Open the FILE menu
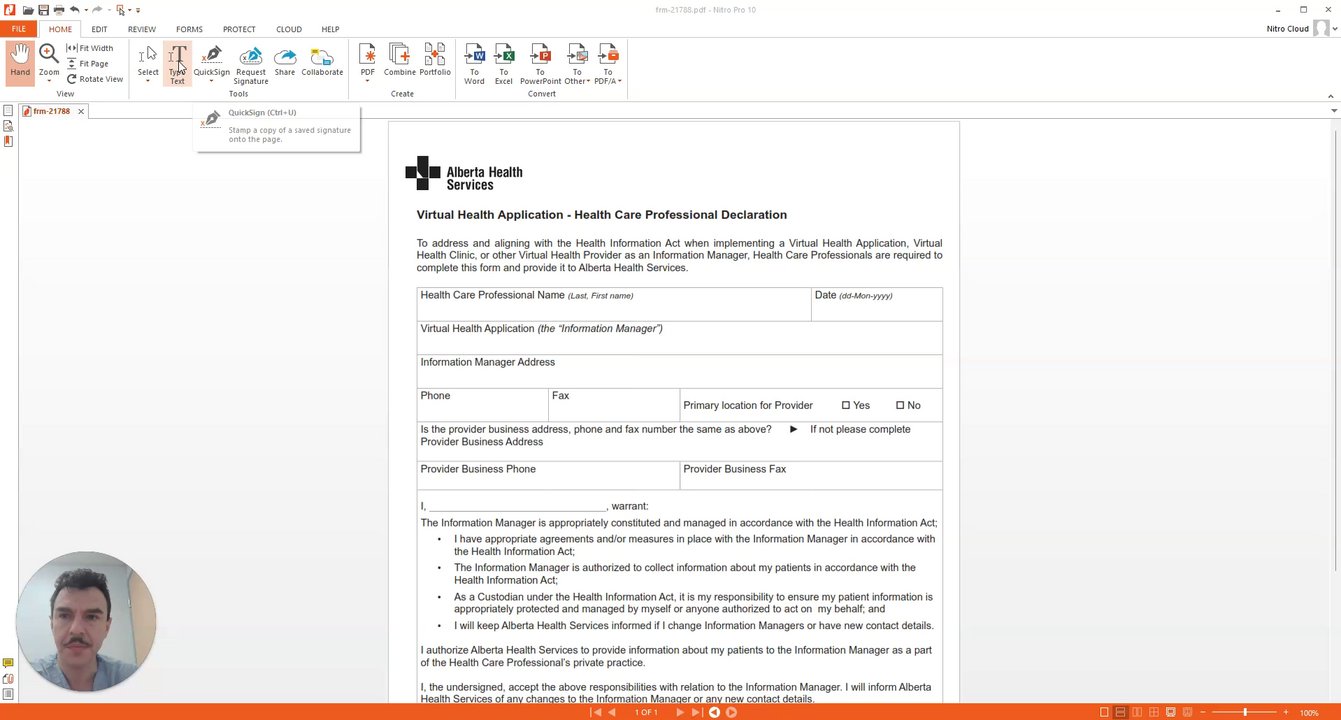 click(x=19, y=29)
